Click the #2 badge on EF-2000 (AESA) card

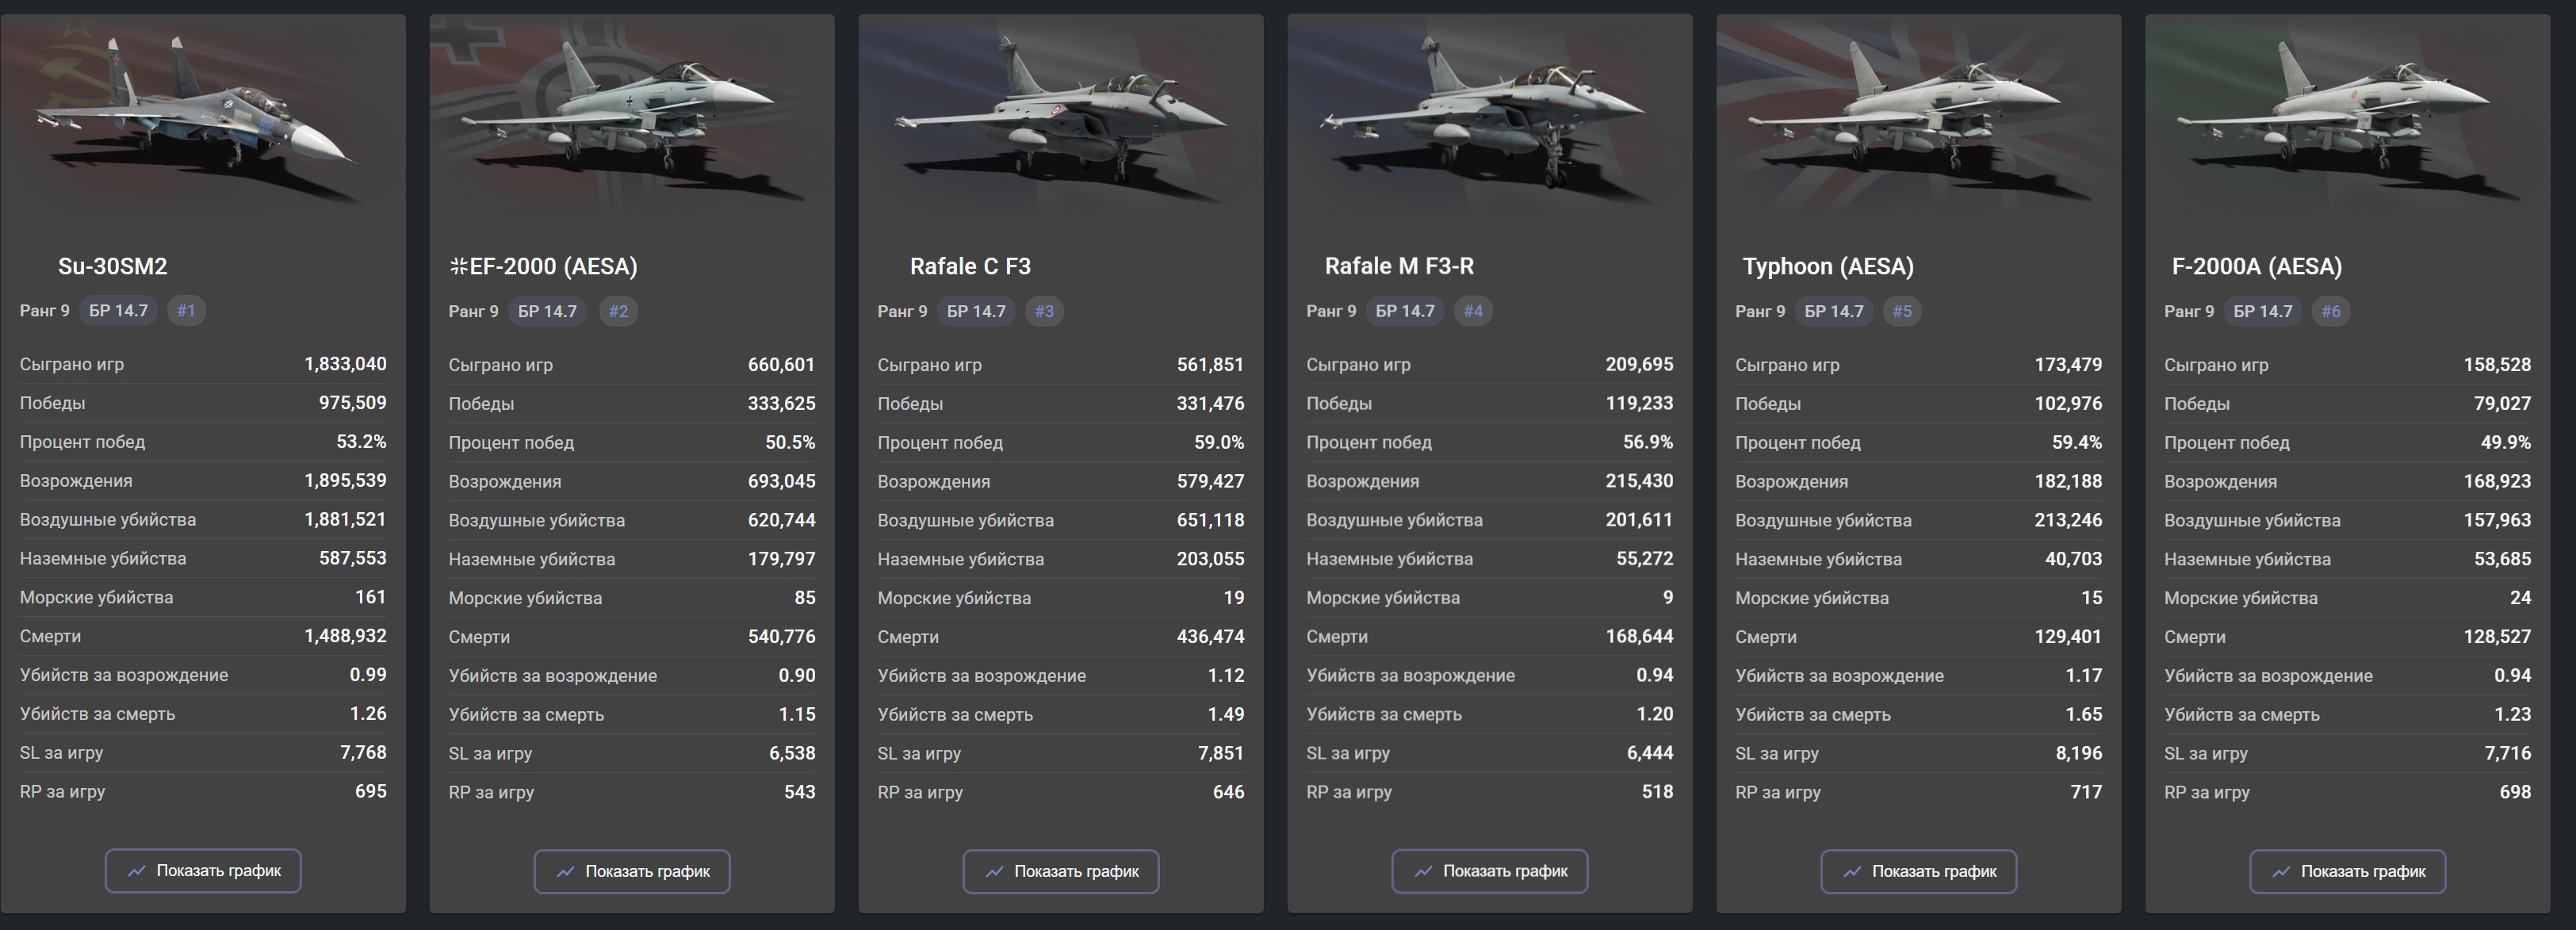pos(619,312)
